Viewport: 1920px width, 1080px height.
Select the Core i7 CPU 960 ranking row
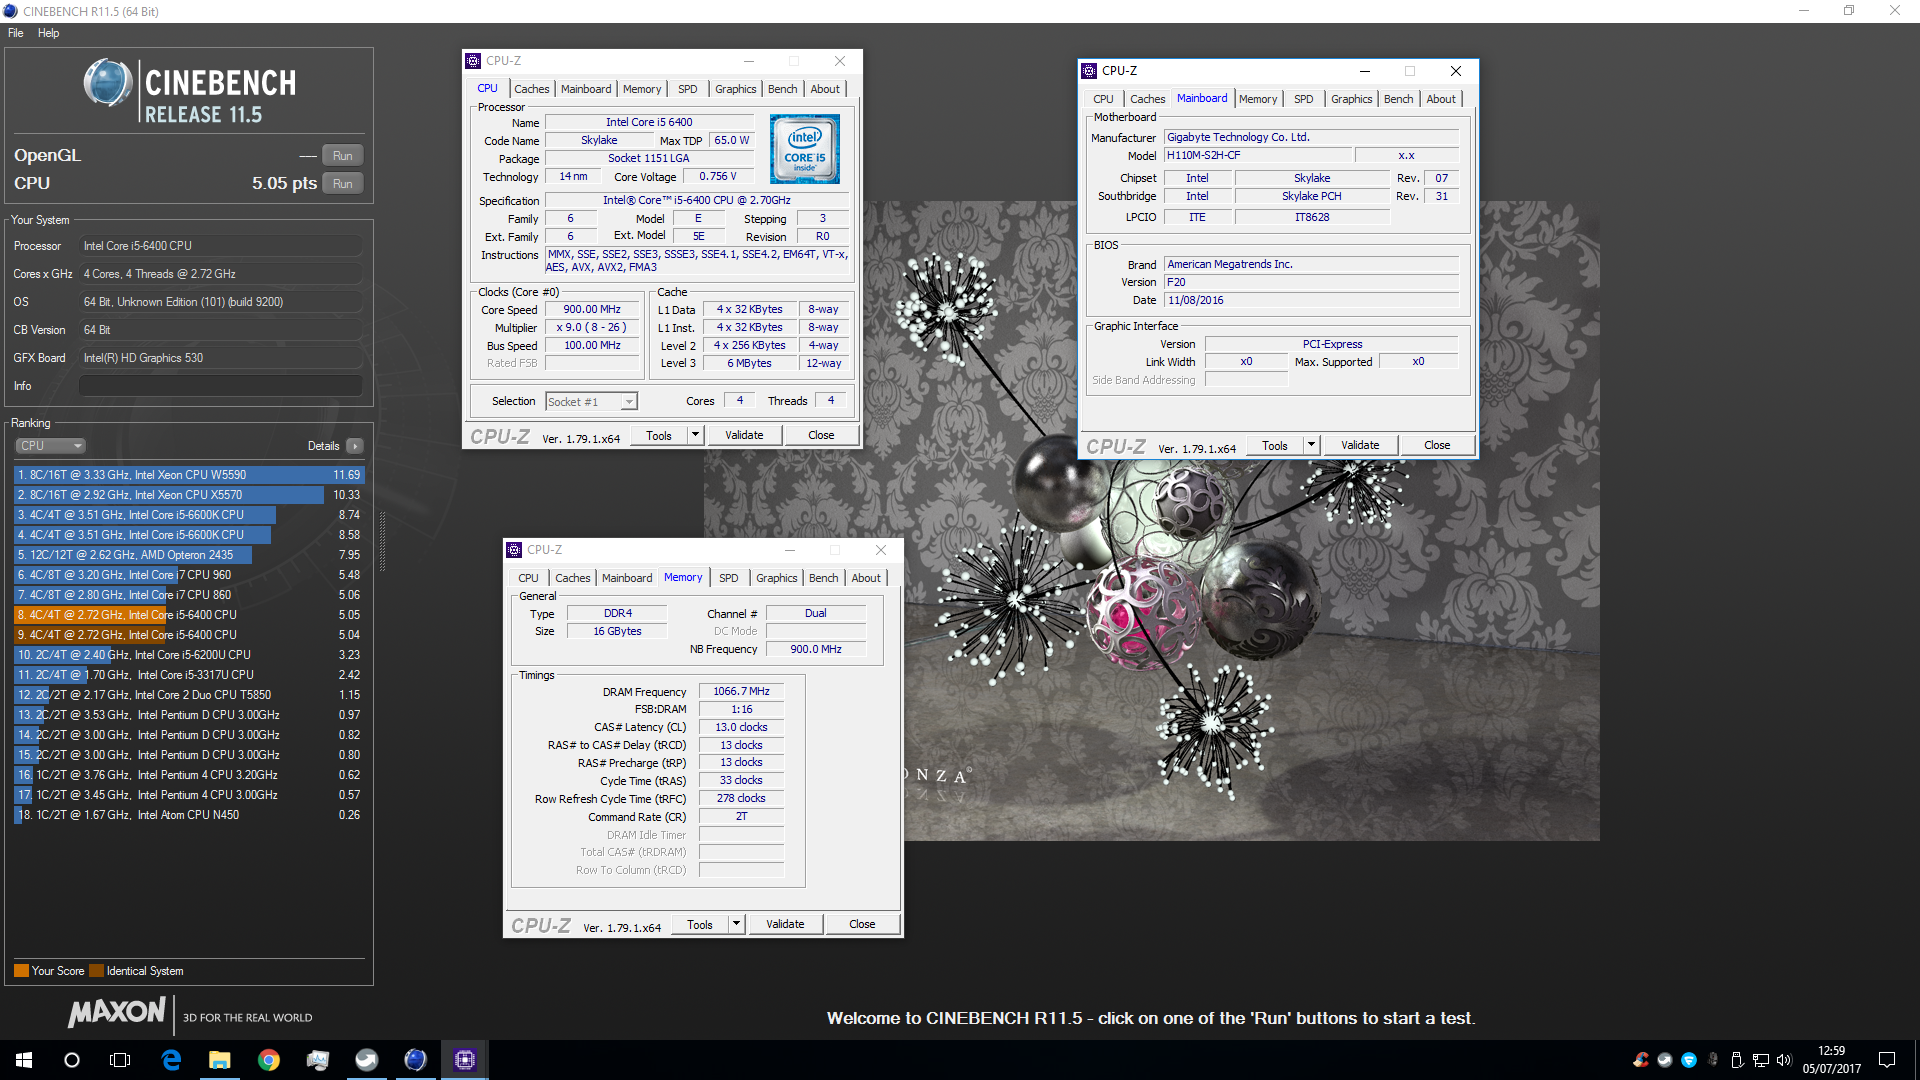click(189, 575)
